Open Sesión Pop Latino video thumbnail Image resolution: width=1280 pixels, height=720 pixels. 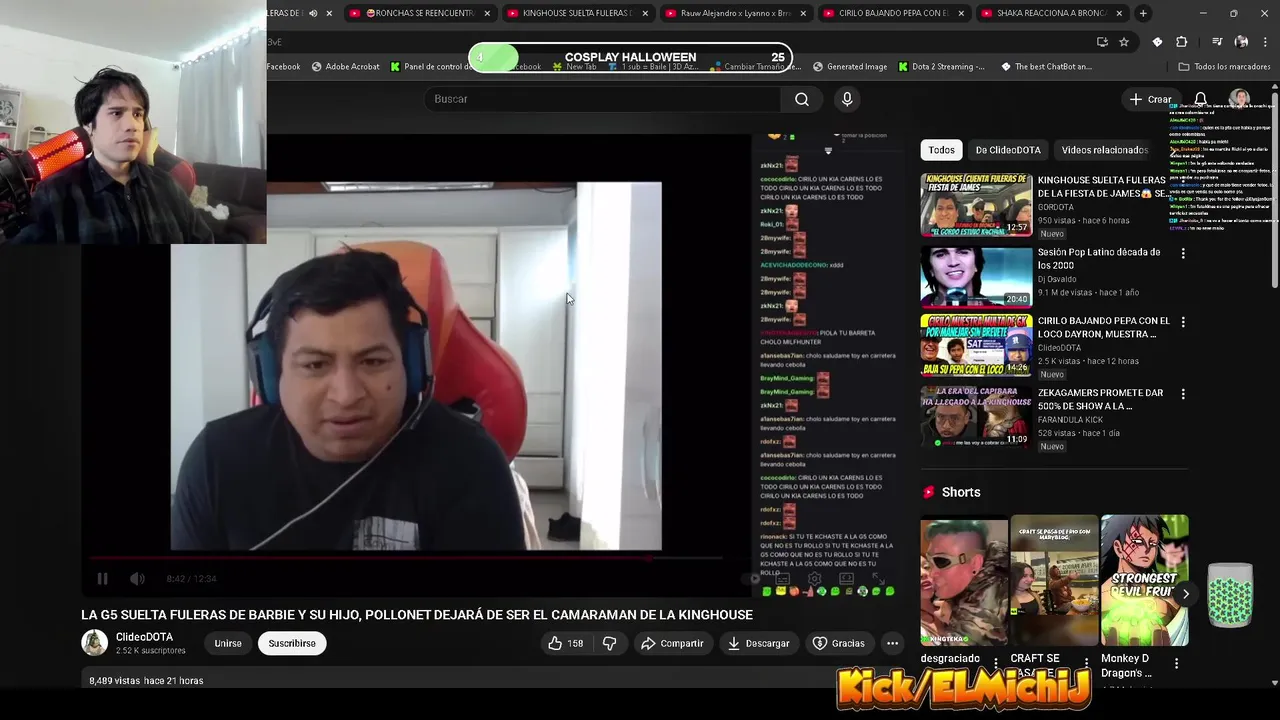click(x=976, y=276)
